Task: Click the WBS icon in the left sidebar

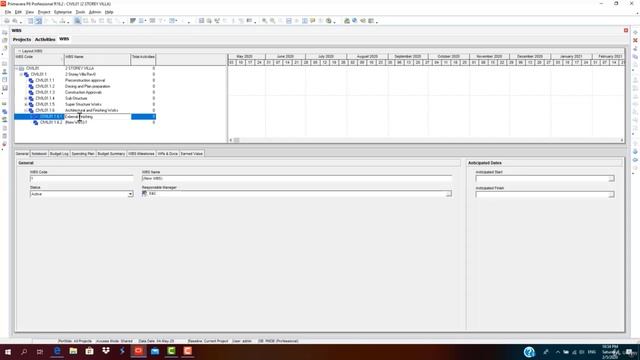Action: (x=4, y=111)
